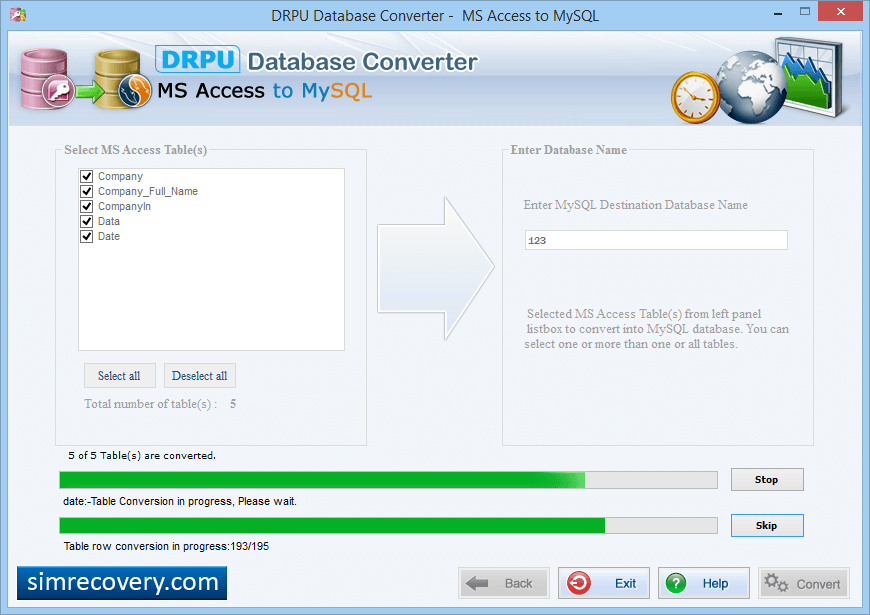This screenshot has height=615, width=870.
Task: Exit the database converter
Action: [x=604, y=583]
